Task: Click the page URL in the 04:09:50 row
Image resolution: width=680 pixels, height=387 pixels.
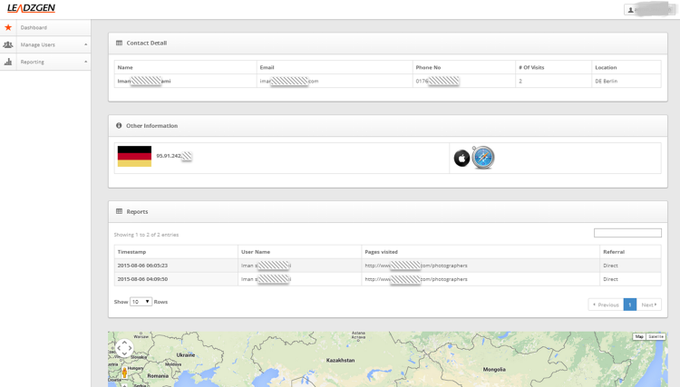Action: point(416,279)
